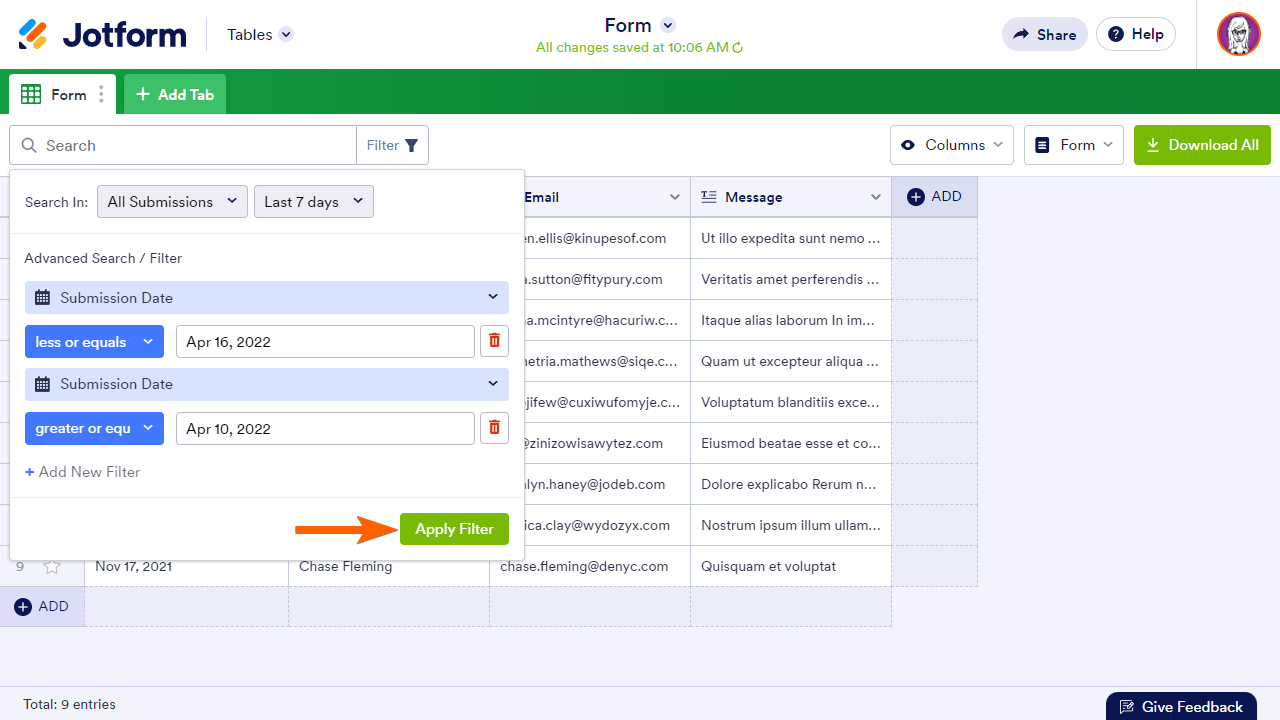Star the row 9 entry
The height and width of the screenshot is (720, 1280).
52,567
